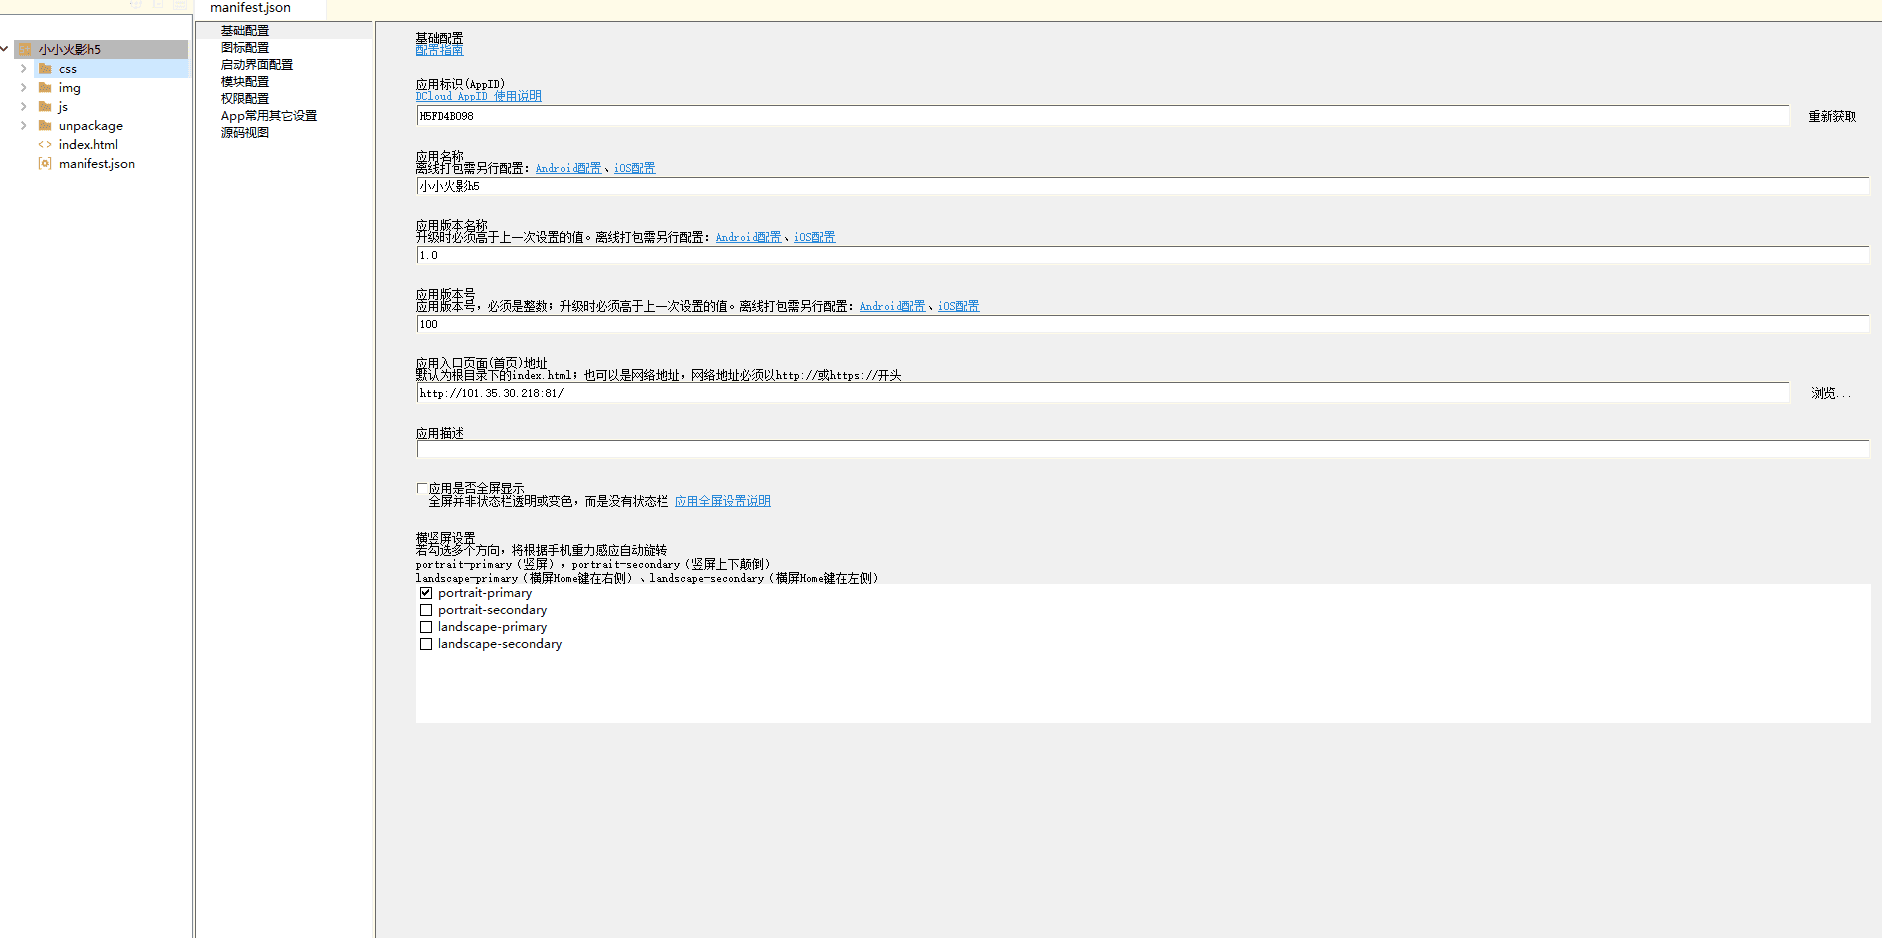Click the unpackage folder icon
The height and width of the screenshot is (938, 1882).
45,126
